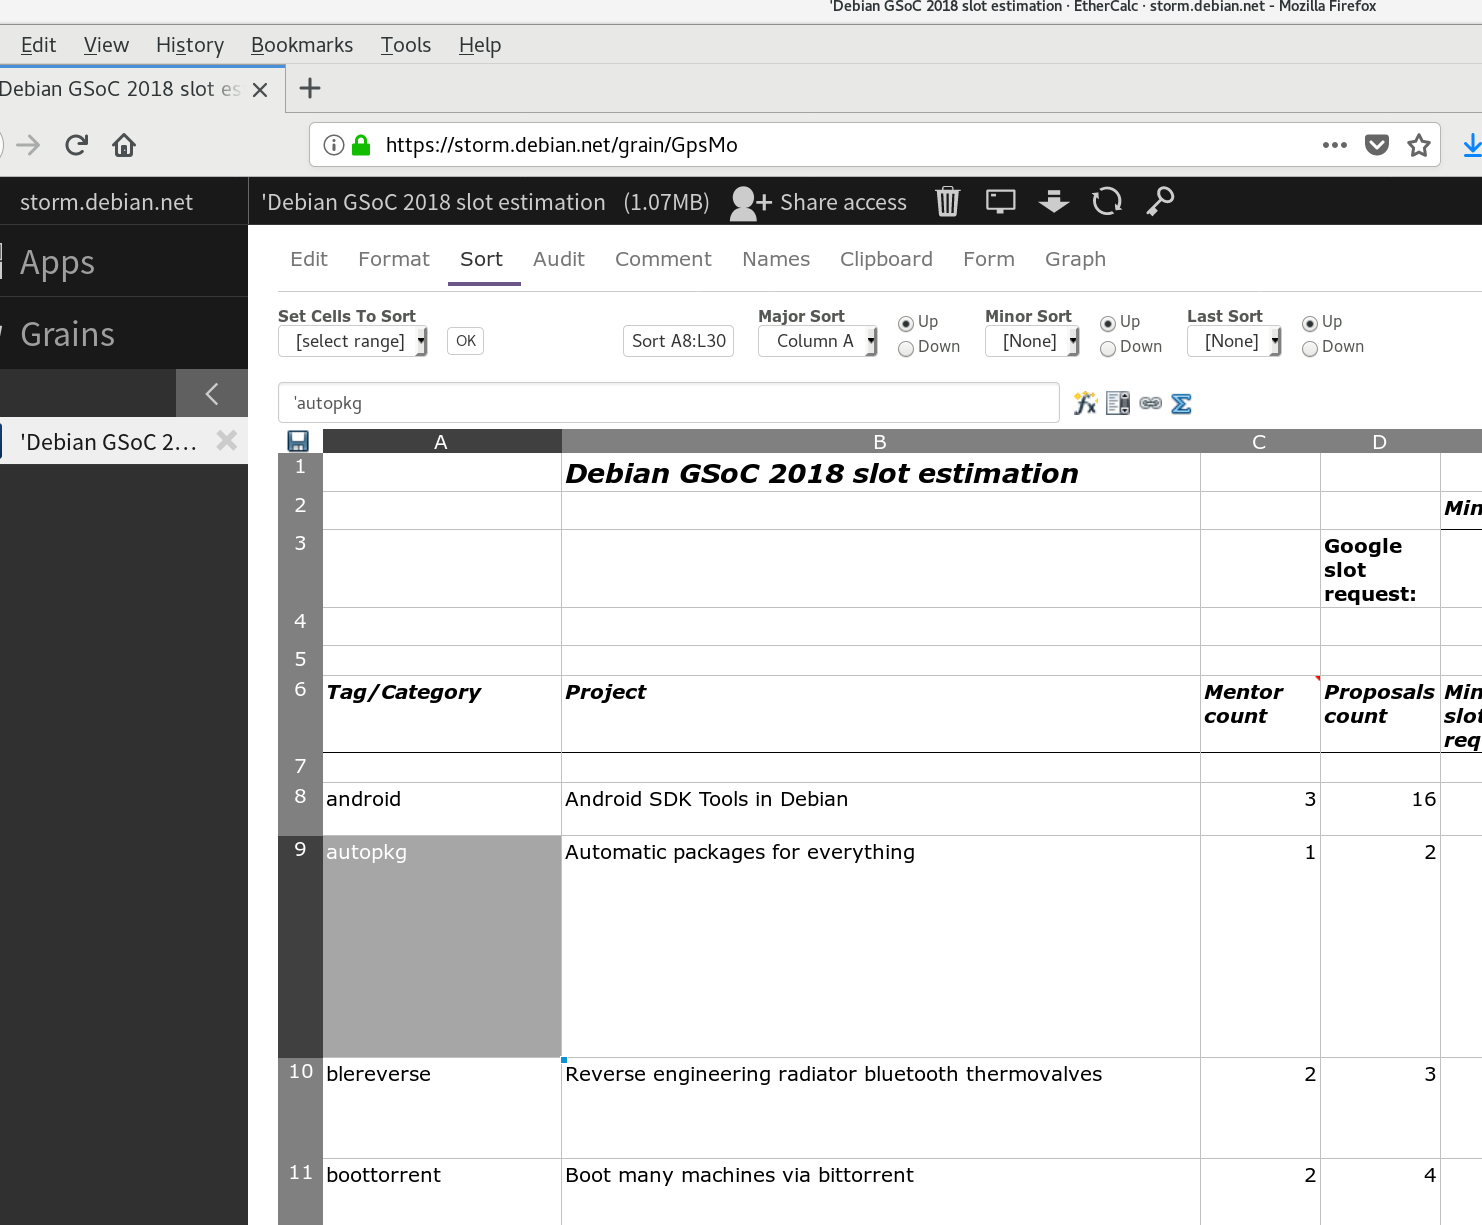Click the green padlock security icon
Screen dimensions: 1482x1225
(362, 145)
